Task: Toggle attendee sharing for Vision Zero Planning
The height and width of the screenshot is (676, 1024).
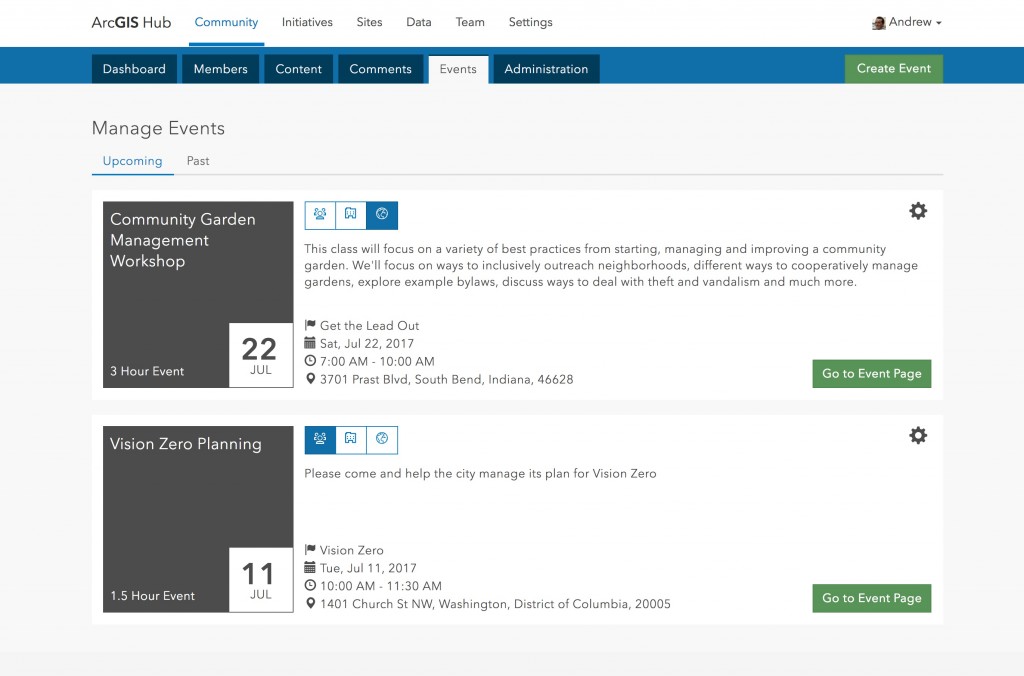Action: (x=319, y=440)
